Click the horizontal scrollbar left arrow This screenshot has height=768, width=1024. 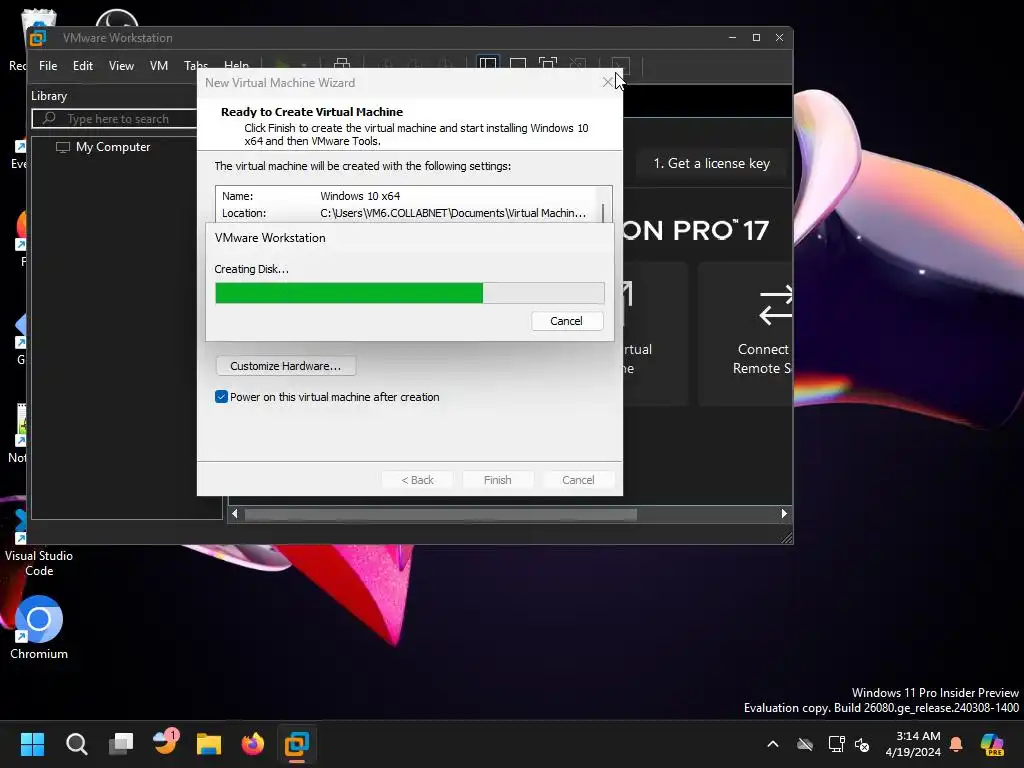click(234, 514)
